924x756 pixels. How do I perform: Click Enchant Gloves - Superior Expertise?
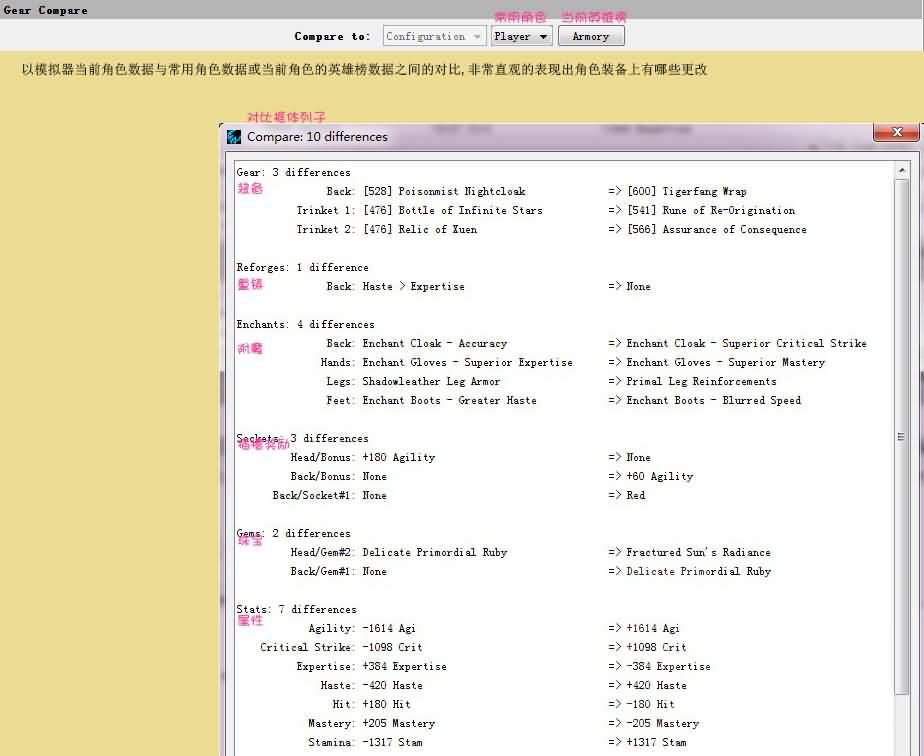point(467,362)
